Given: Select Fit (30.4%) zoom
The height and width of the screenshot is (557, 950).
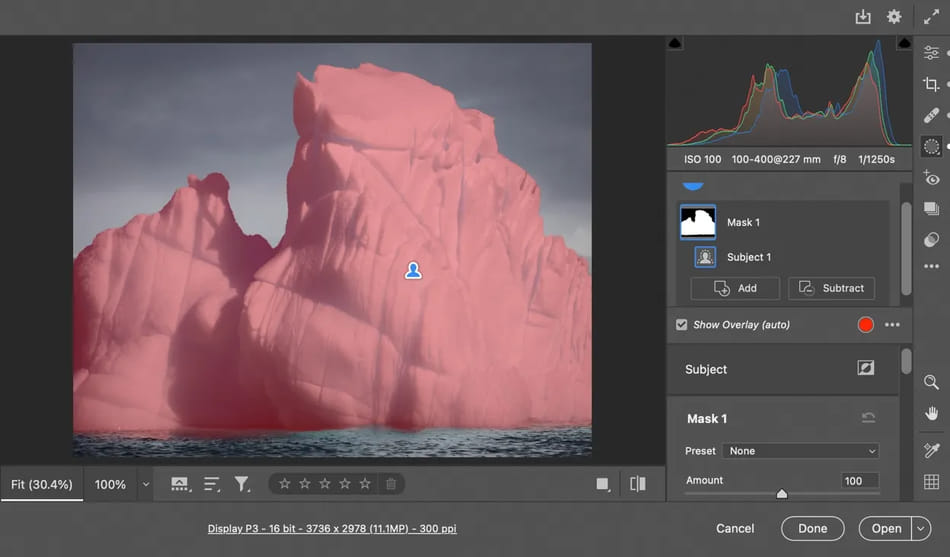Looking at the screenshot, I should pos(41,484).
